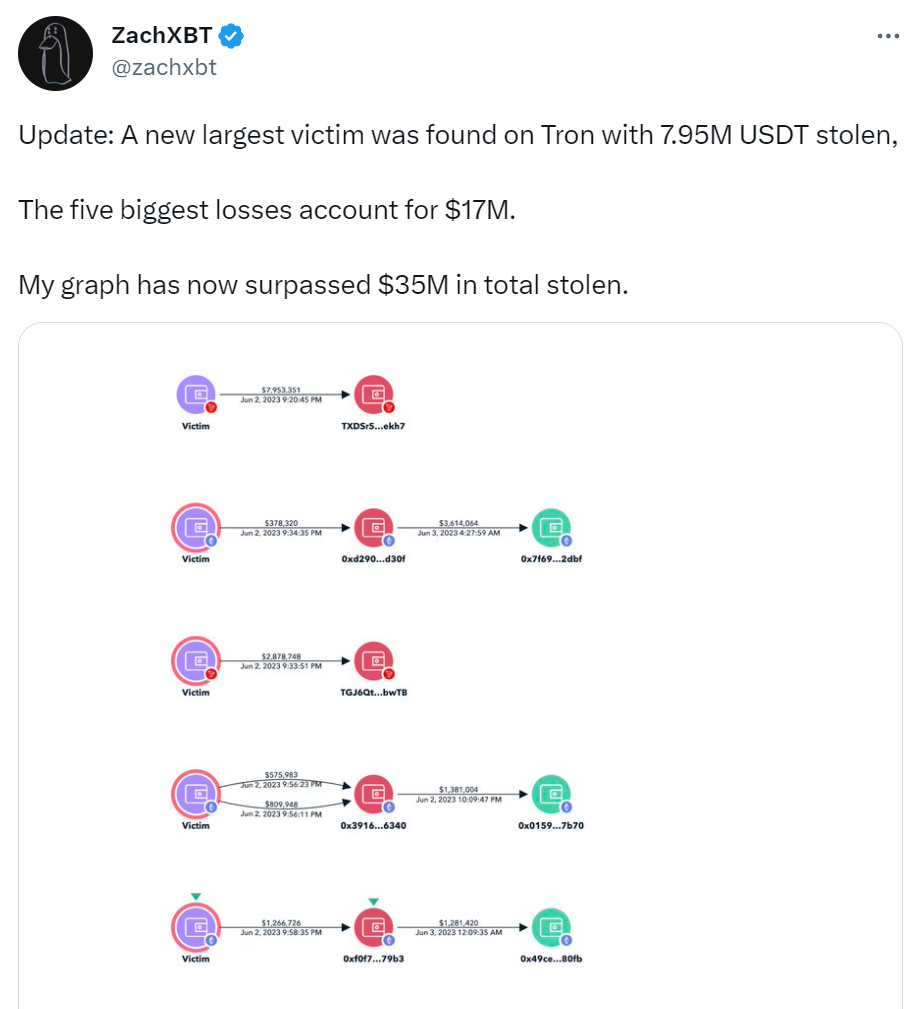Open the @zachxbt handle link
This screenshot has width=917, height=1009.
click(164, 67)
